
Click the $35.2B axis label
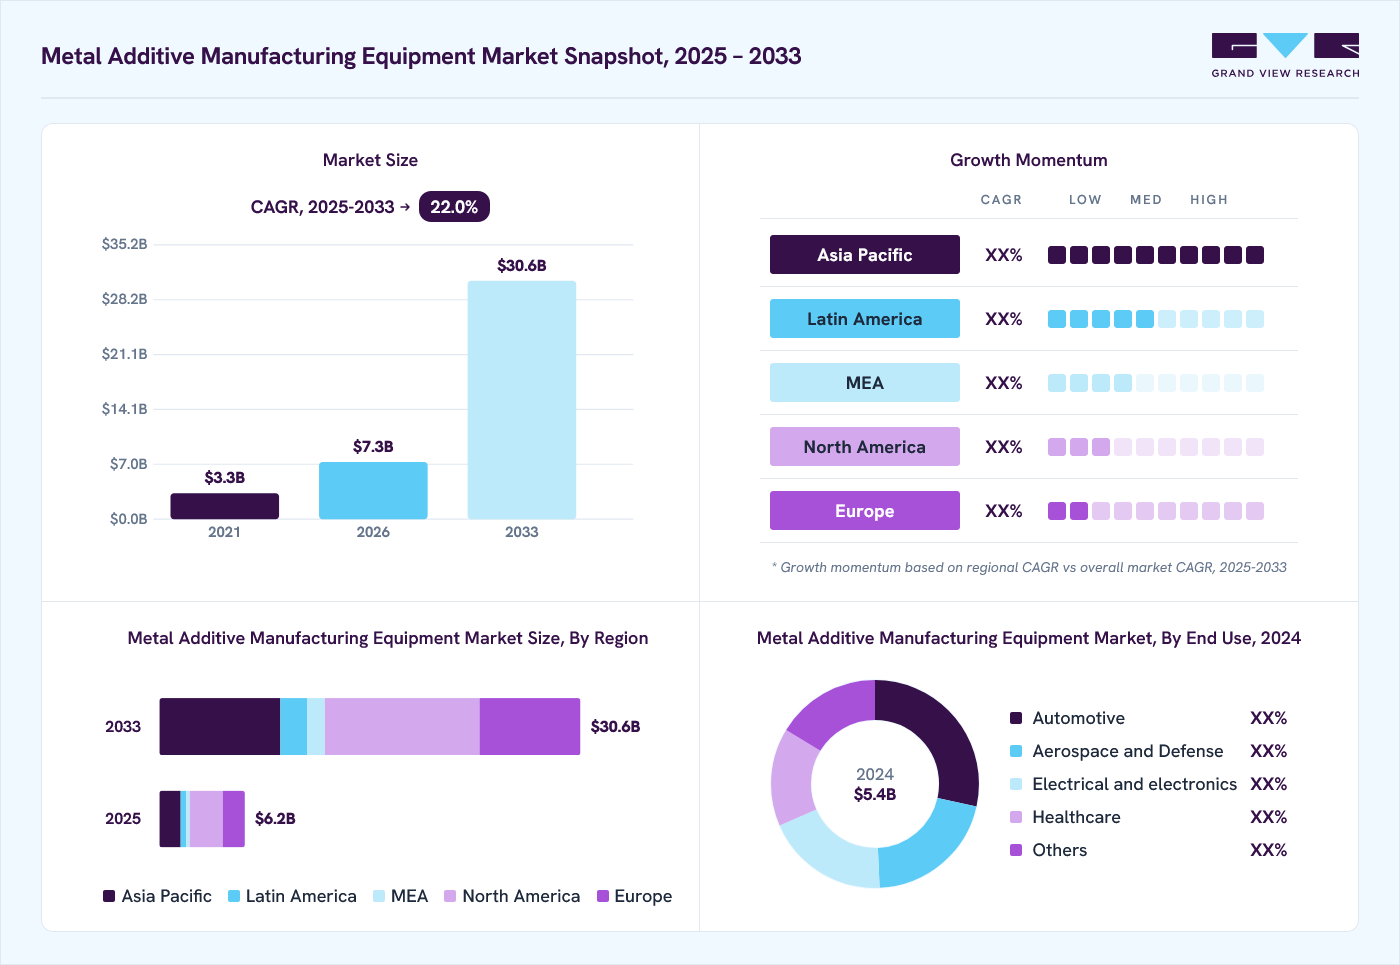click(124, 244)
